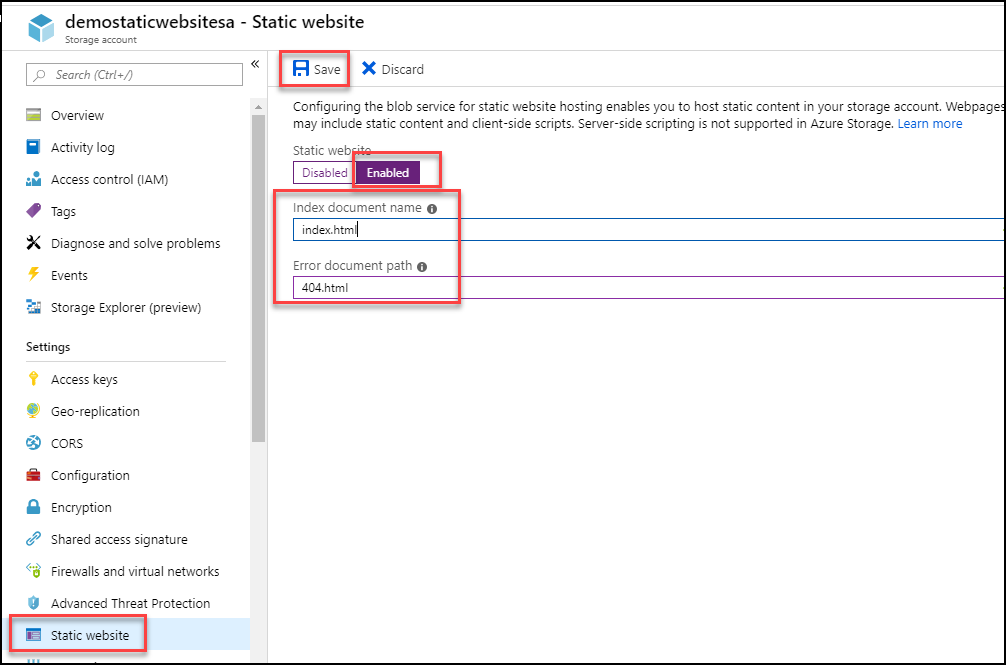Follow the Learn more link
Image resolution: width=1006 pixels, height=665 pixels.
(x=930, y=124)
